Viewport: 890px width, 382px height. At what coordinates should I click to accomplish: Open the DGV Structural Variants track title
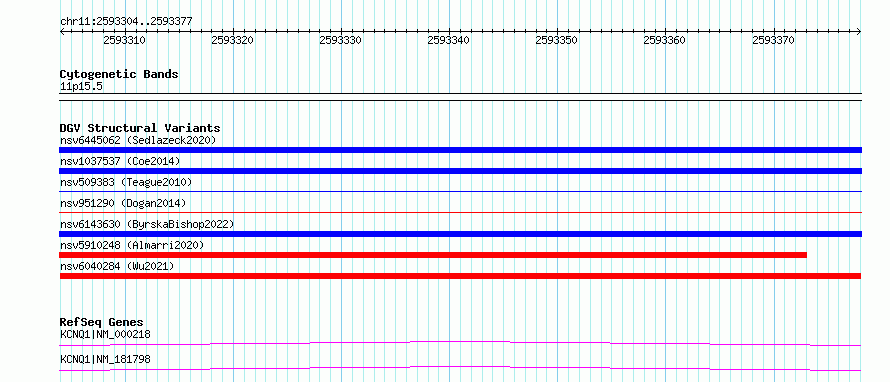pos(140,128)
